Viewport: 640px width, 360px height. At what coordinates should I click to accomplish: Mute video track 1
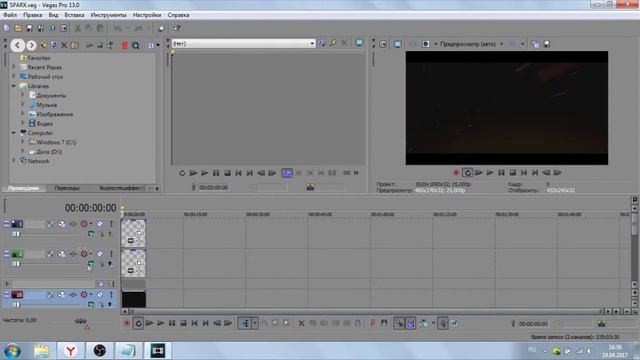coord(100,224)
